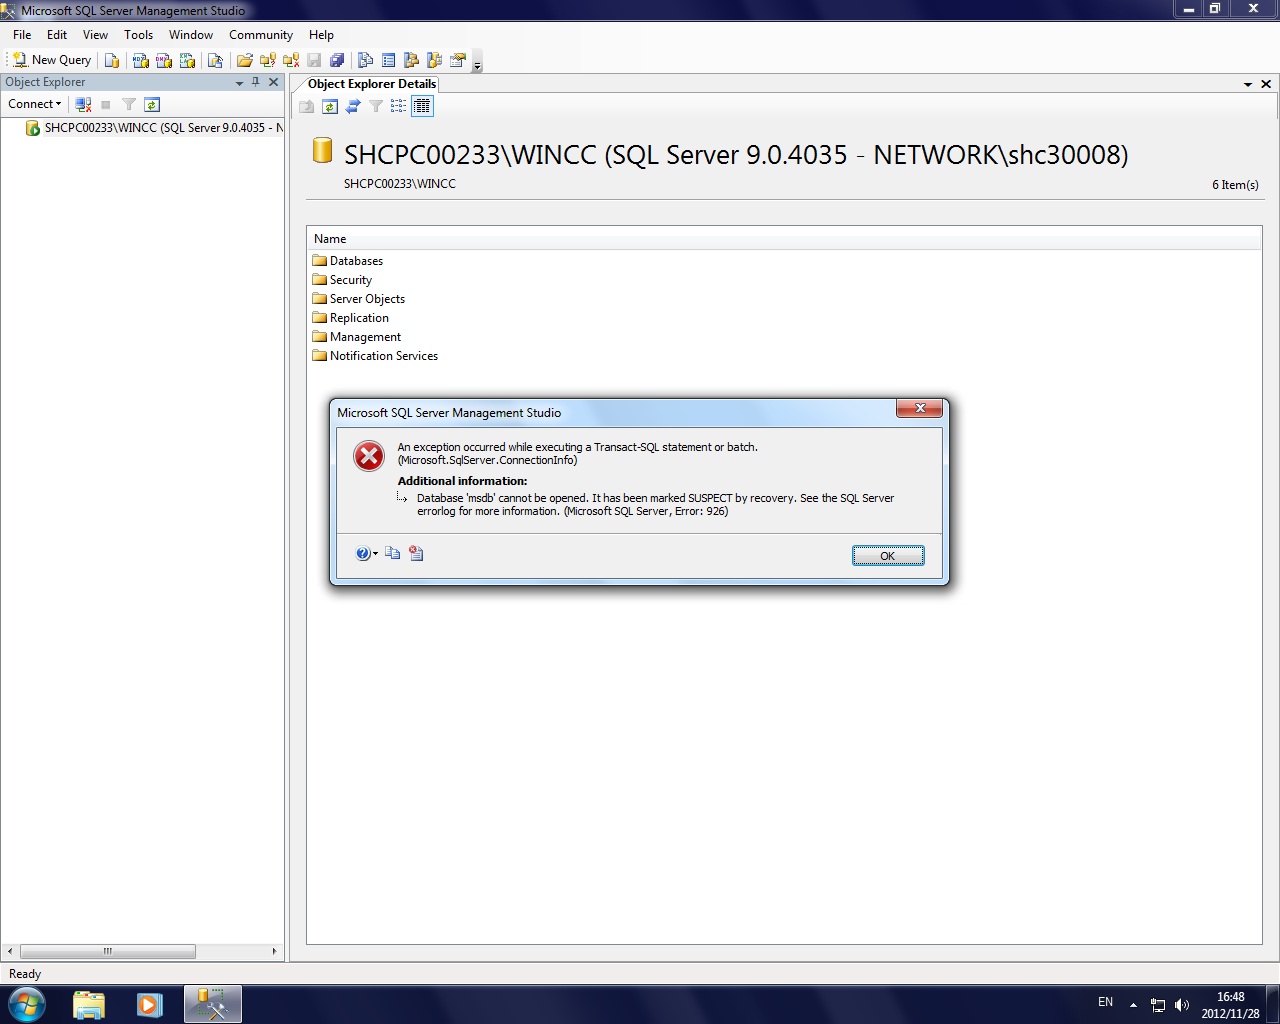Image resolution: width=1280 pixels, height=1024 pixels.
Task: Click the Save toolbar icon
Action: tap(314, 60)
